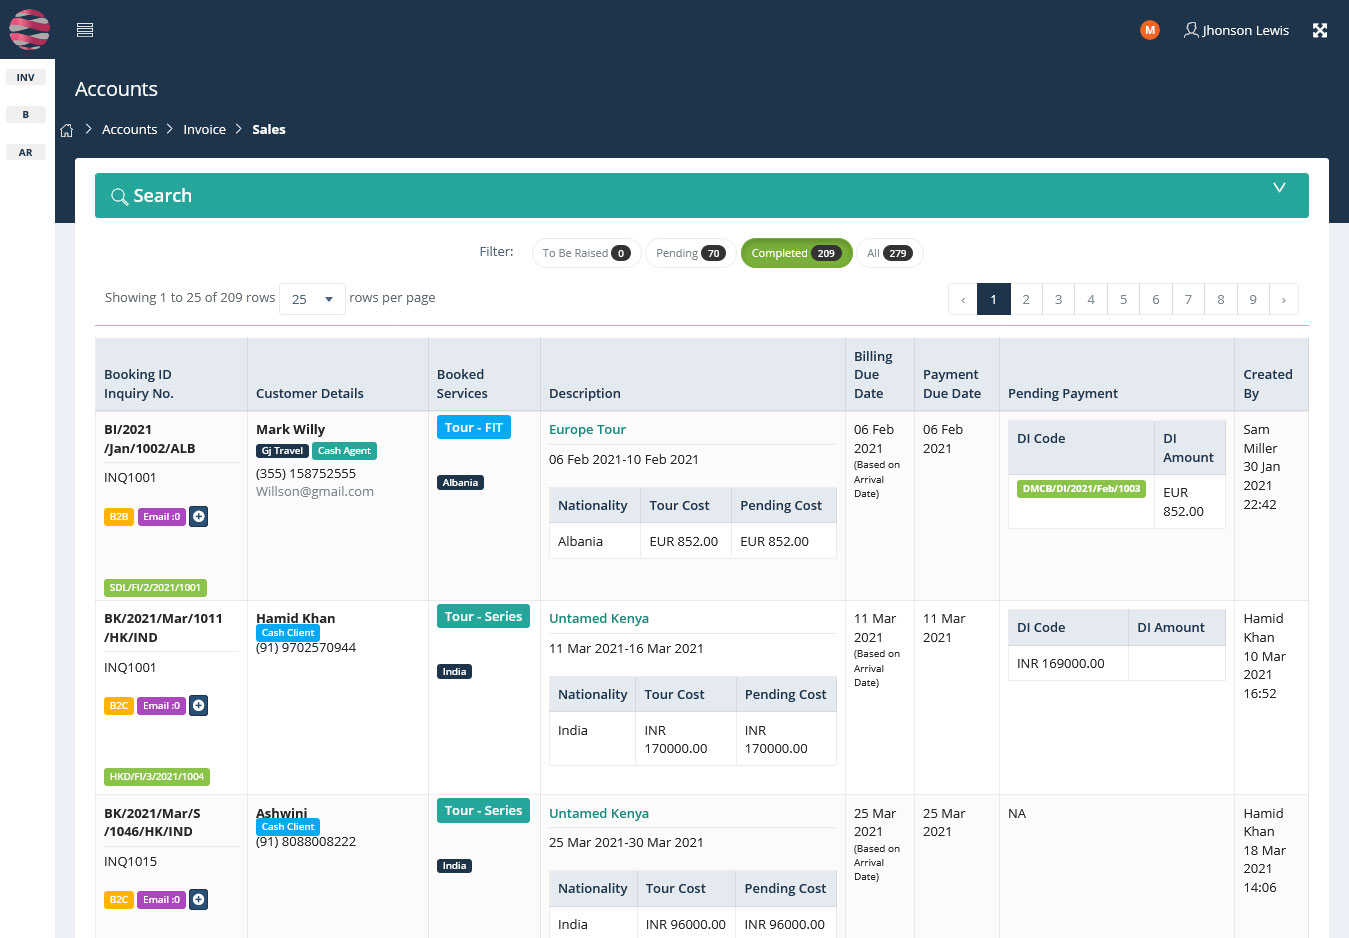This screenshot has height=938, width=1349.
Task: Click Tour - Series badge for Ashwini
Action: (x=483, y=811)
